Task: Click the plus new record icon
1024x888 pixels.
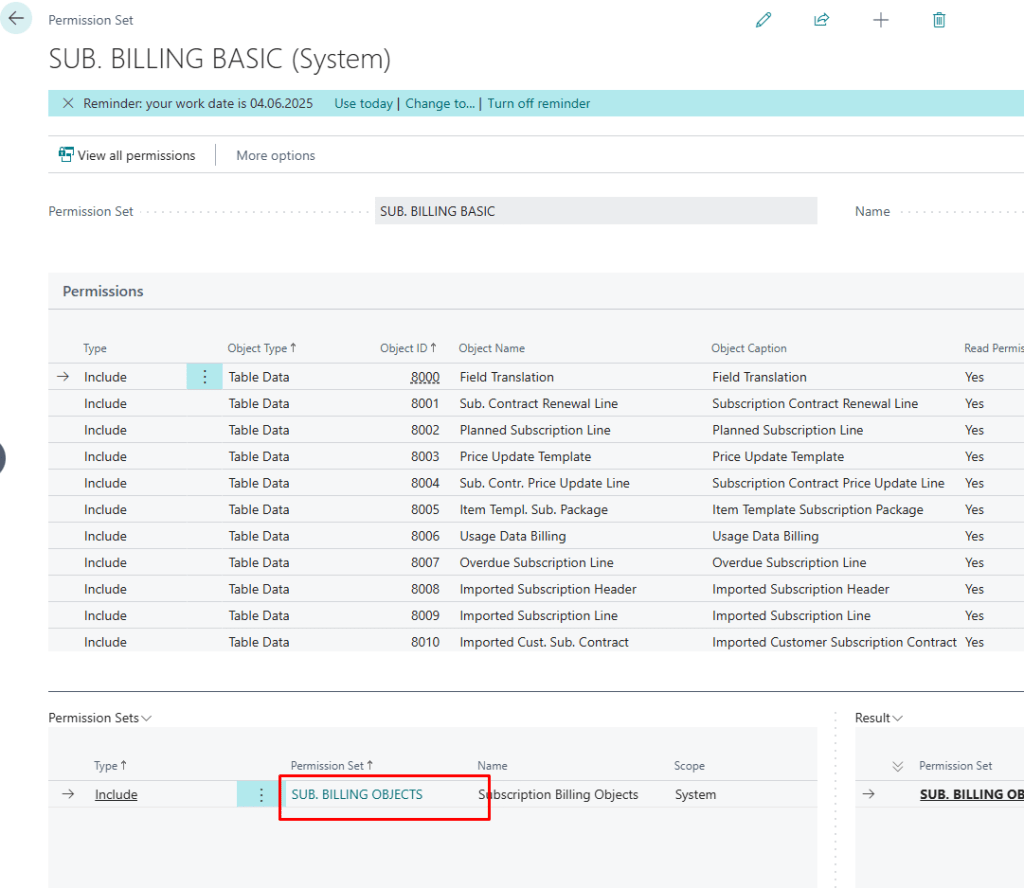Action: pyautogui.click(x=881, y=20)
